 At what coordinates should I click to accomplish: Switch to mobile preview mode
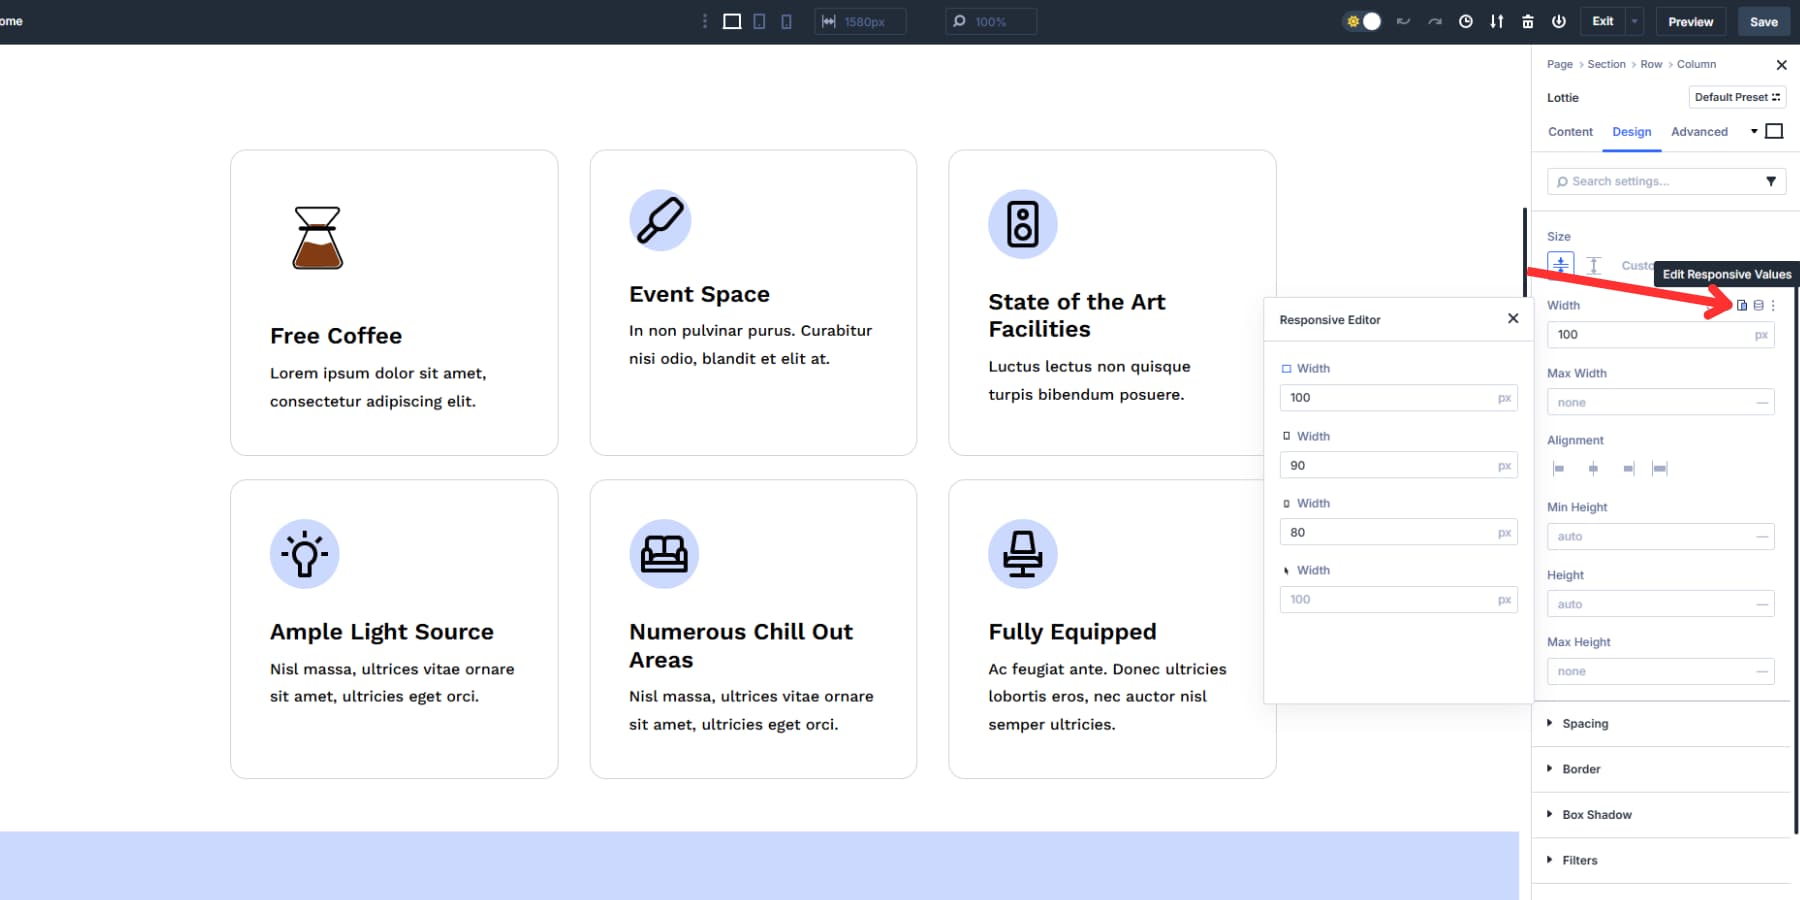tap(784, 21)
